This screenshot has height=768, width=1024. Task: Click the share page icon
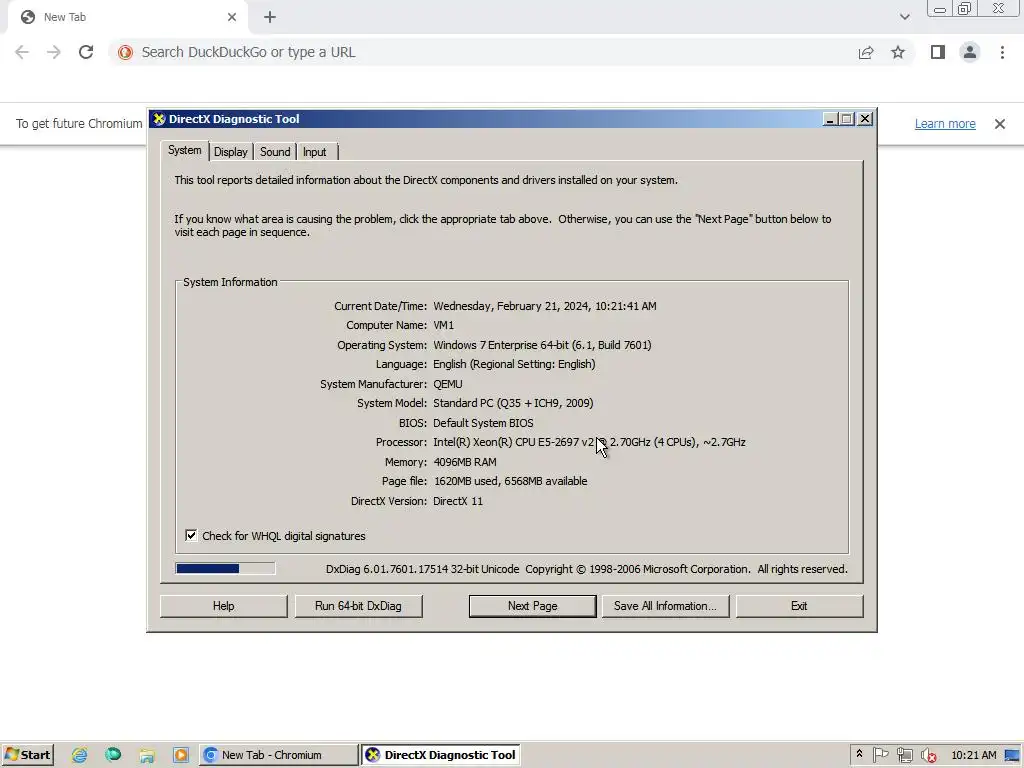[866, 52]
